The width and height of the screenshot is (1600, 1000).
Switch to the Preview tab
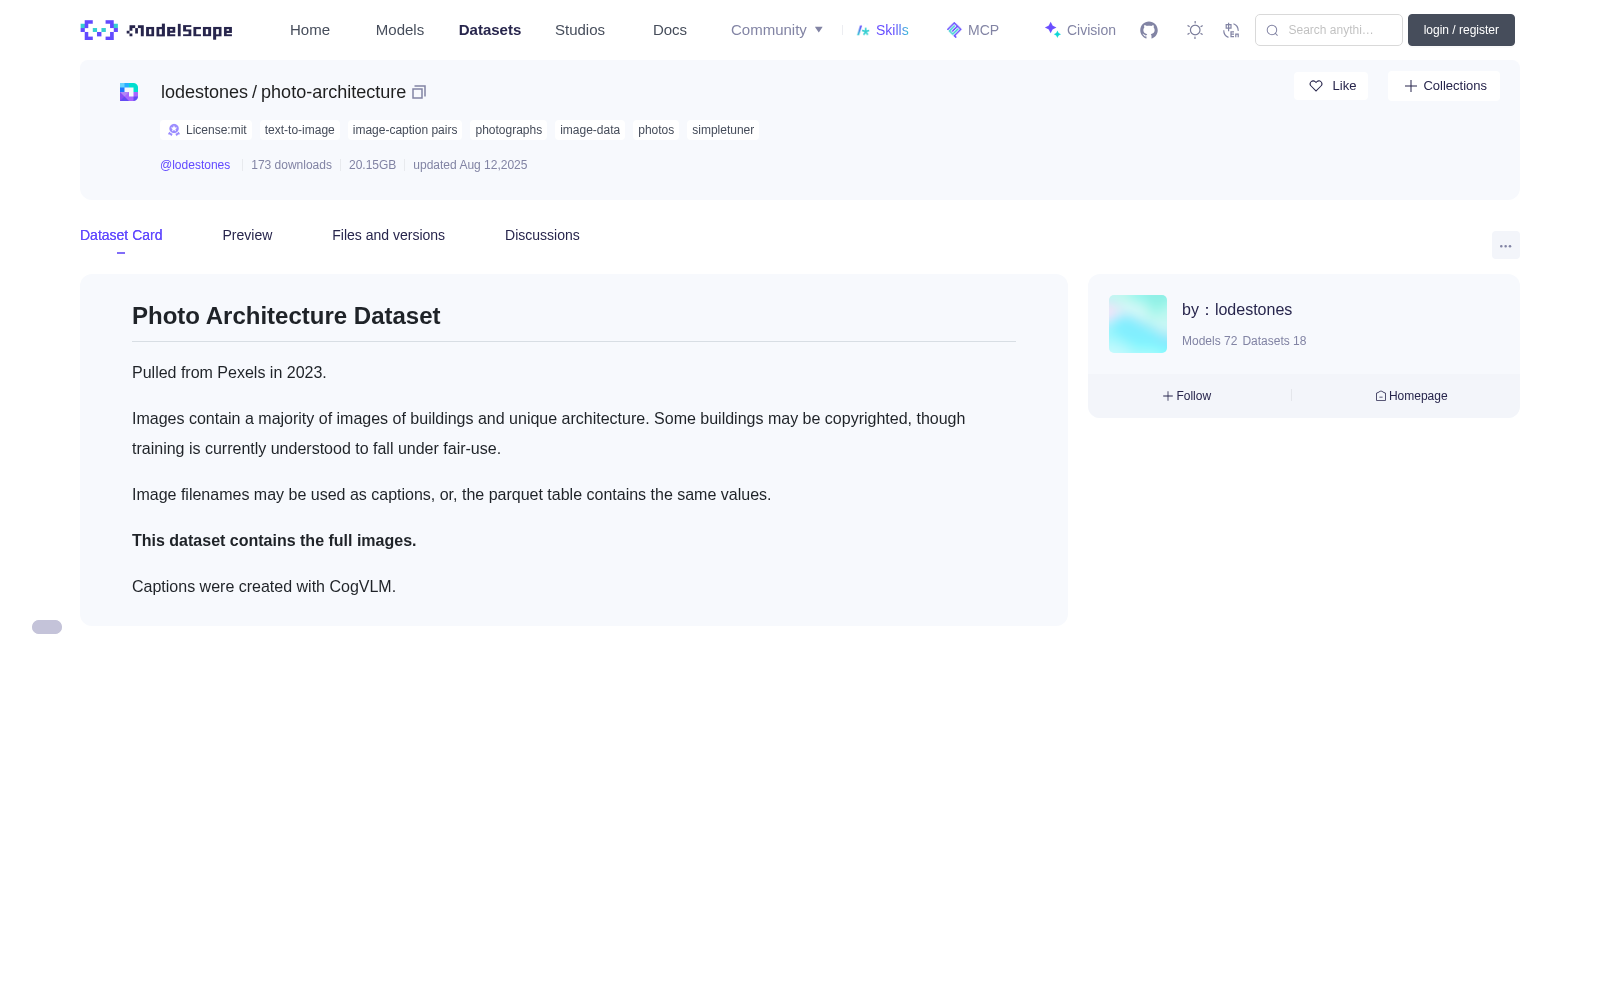247,235
